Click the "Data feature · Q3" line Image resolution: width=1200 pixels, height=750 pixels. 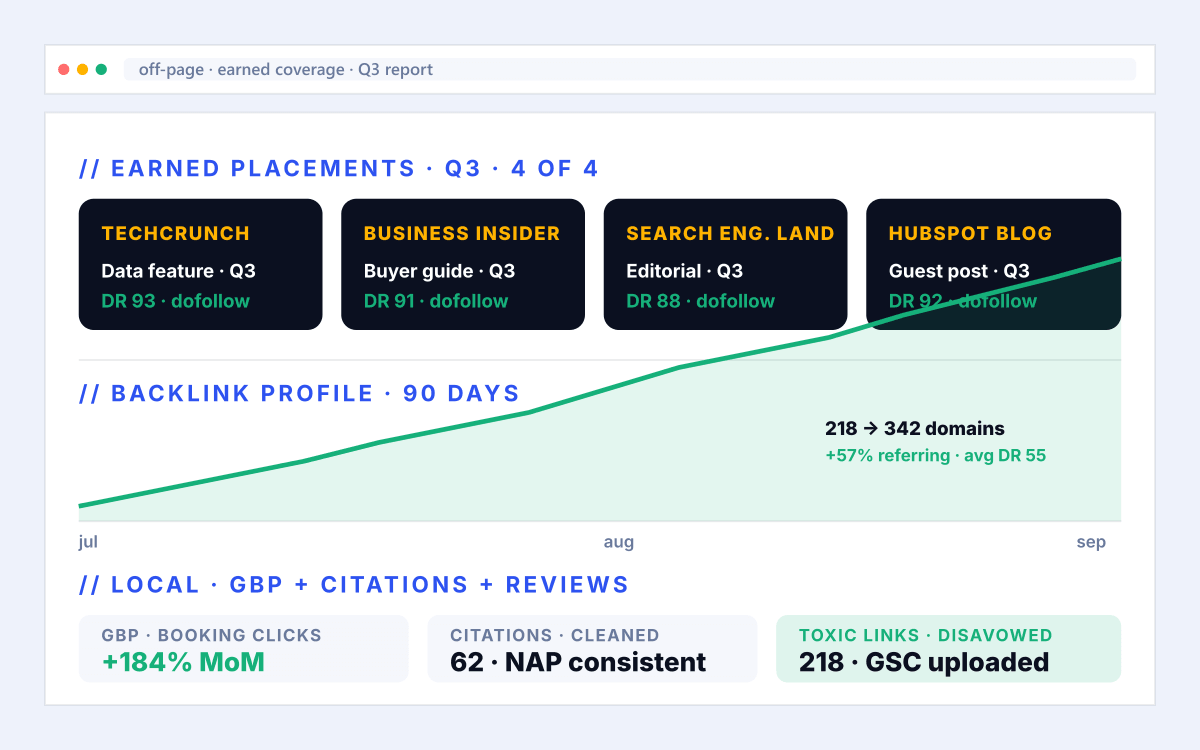click(x=179, y=271)
